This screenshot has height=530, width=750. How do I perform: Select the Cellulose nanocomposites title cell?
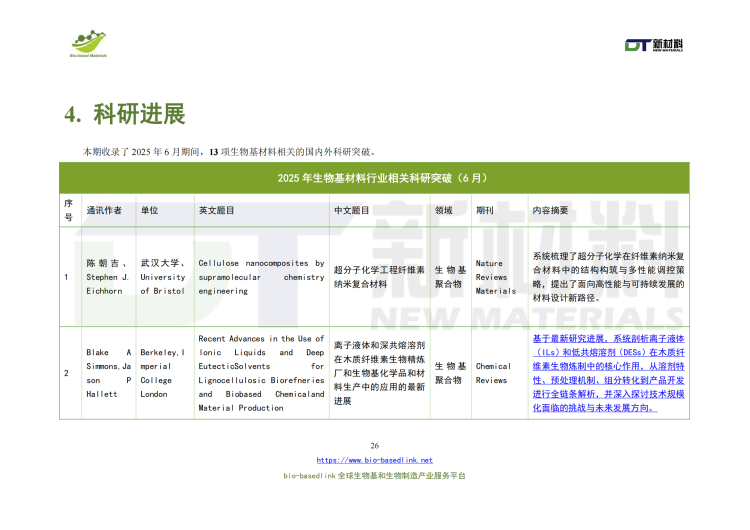(x=261, y=277)
